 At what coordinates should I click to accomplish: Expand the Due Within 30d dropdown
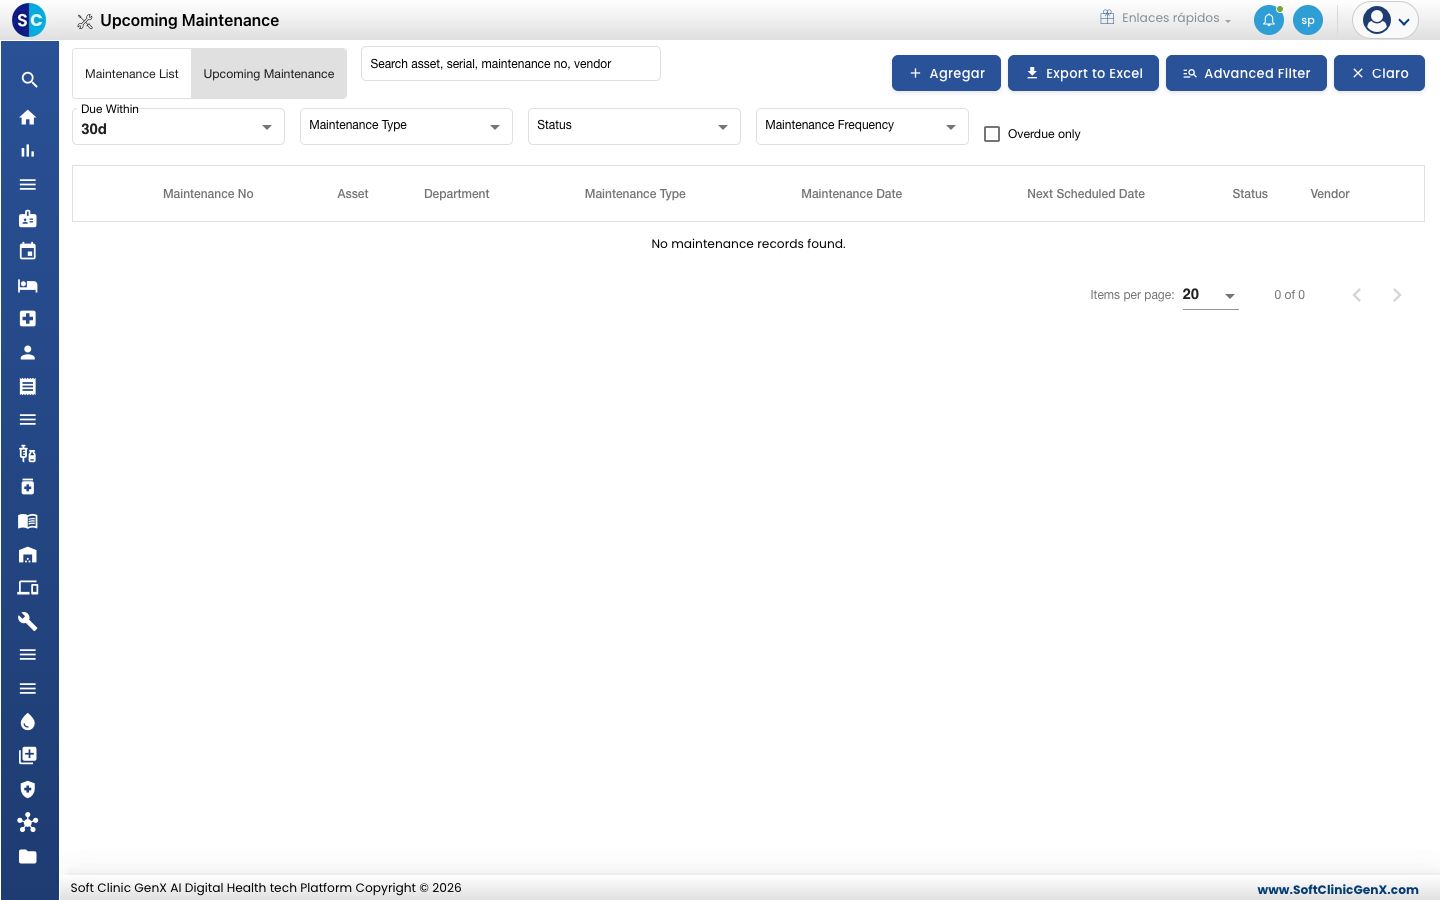[x=178, y=127]
